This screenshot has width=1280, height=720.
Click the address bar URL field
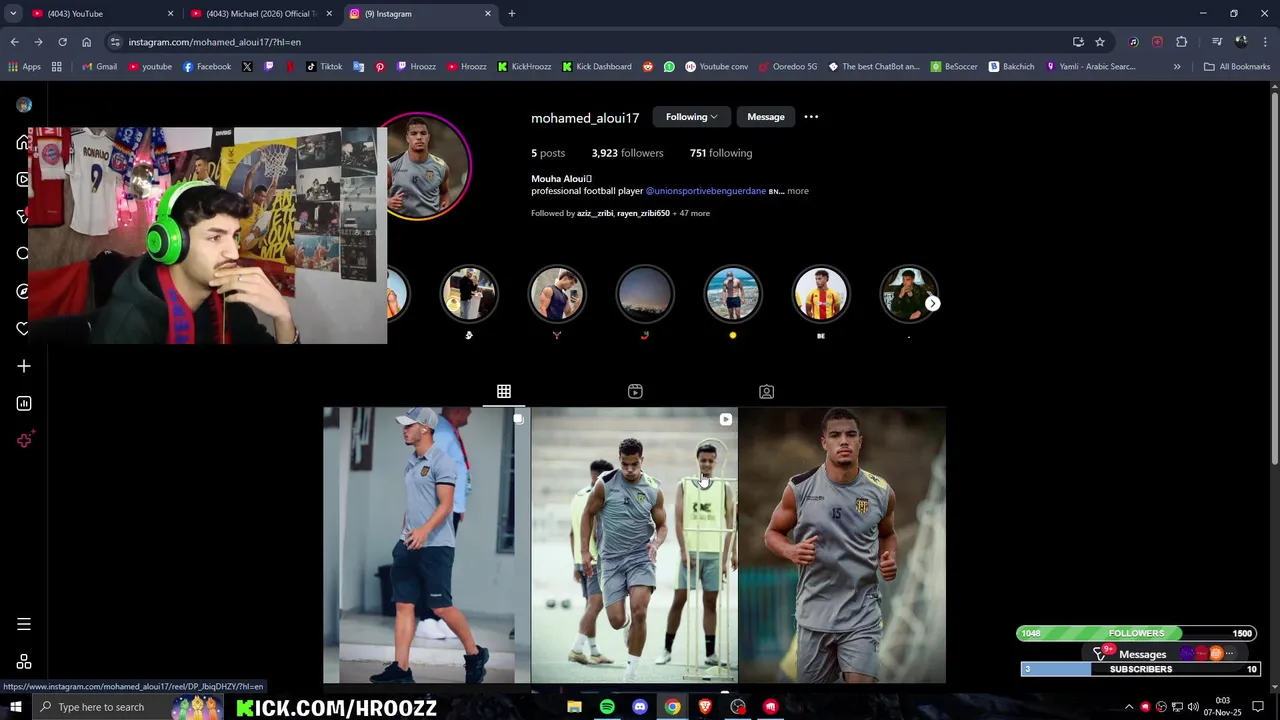coord(590,42)
